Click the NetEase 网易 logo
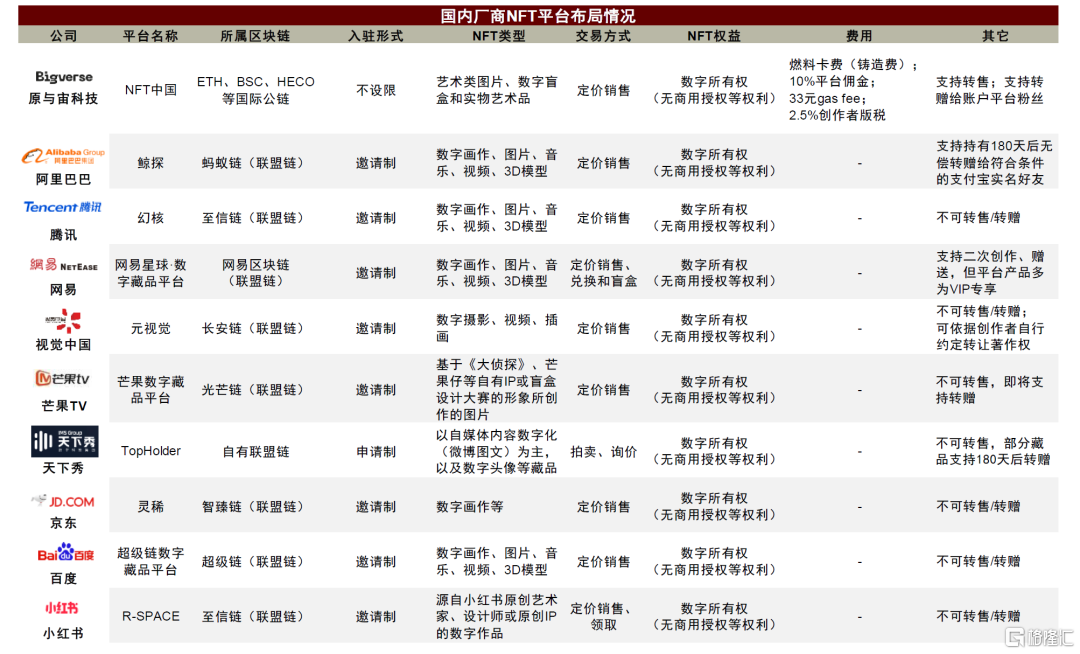This screenshot has height=654, width=1080. [x=63, y=265]
